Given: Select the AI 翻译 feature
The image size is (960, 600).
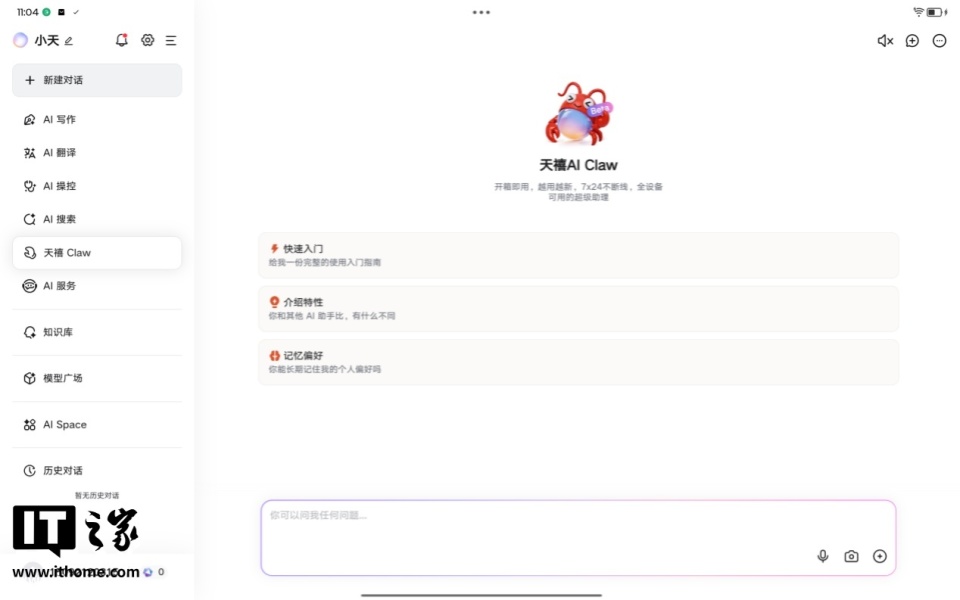Looking at the screenshot, I should 60,152.
